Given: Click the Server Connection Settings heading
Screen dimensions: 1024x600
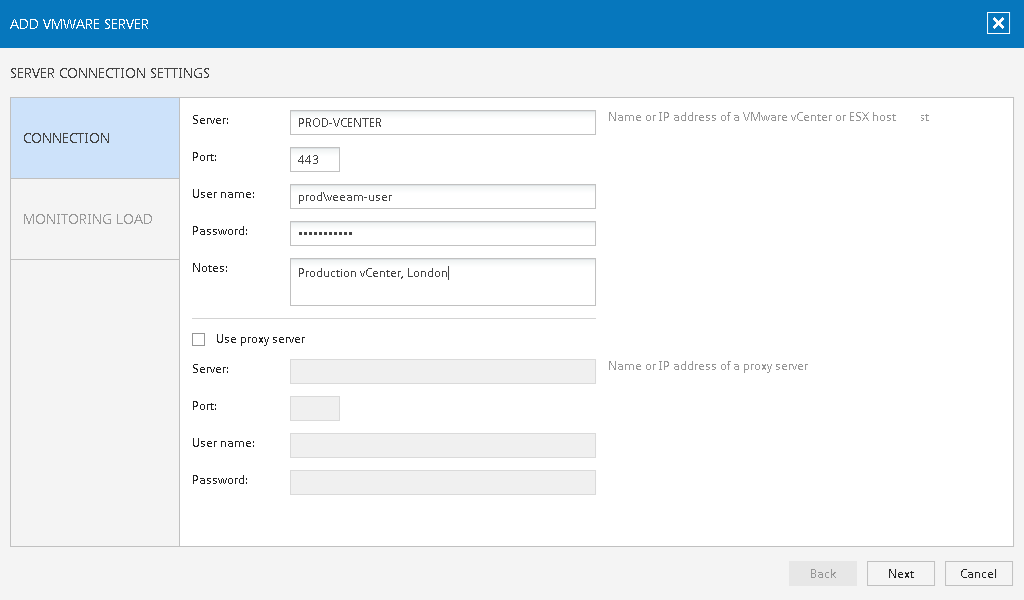Looking at the screenshot, I should click(x=110, y=73).
